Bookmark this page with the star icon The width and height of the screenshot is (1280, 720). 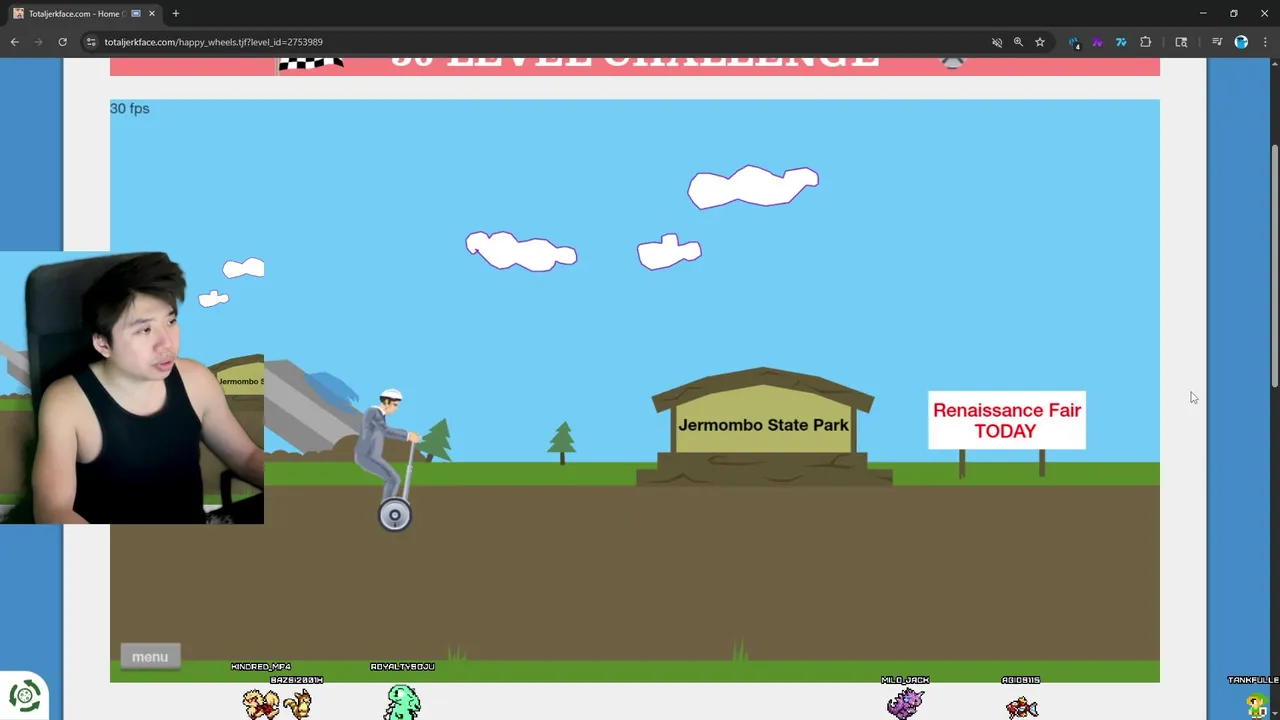pyautogui.click(x=1040, y=42)
